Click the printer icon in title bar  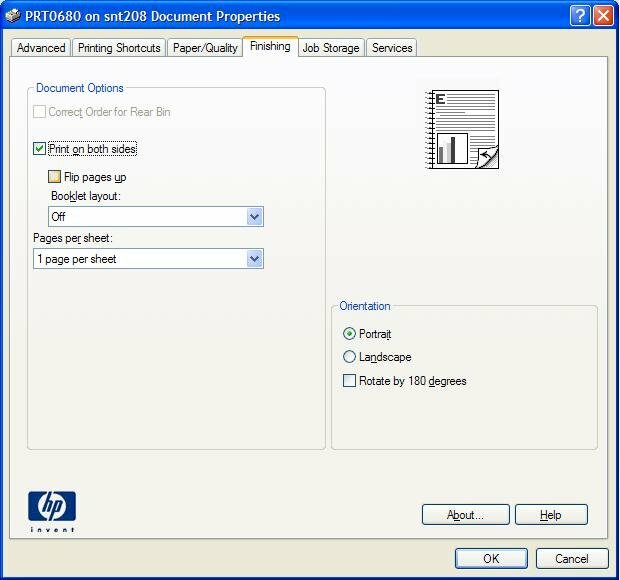click(12, 16)
